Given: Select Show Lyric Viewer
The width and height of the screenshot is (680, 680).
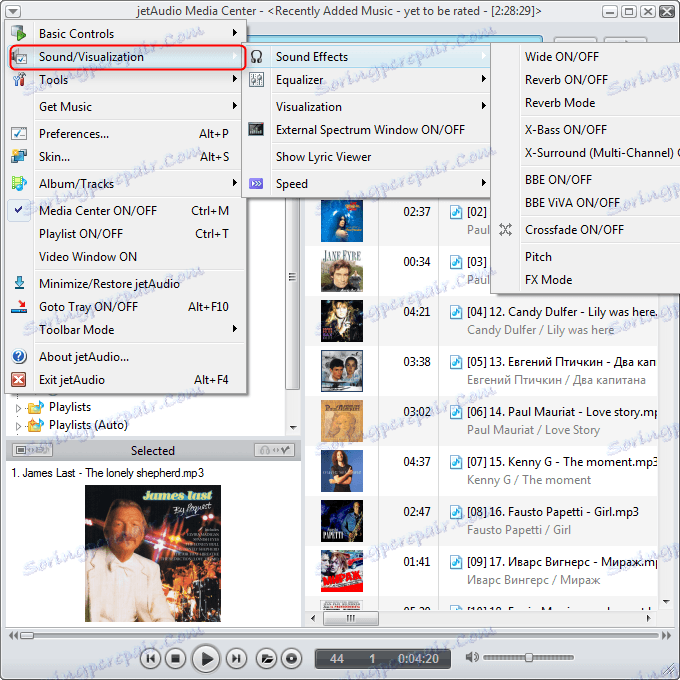Looking at the screenshot, I should [x=323, y=157].
